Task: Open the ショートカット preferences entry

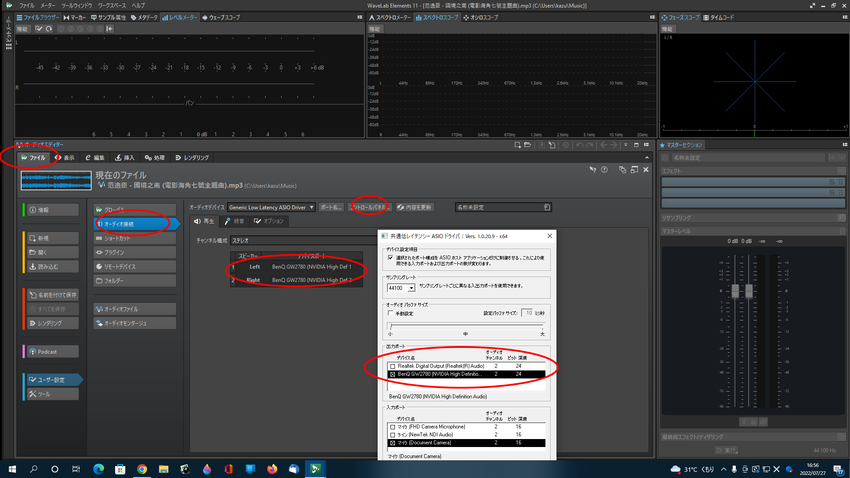Action: coord(134,238)
